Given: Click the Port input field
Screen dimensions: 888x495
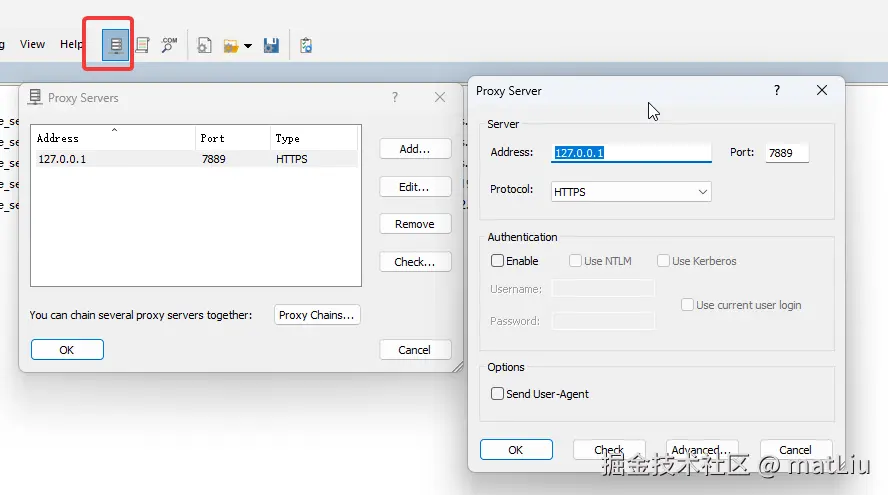Looking at the screenshot, I should coord(787,153).
